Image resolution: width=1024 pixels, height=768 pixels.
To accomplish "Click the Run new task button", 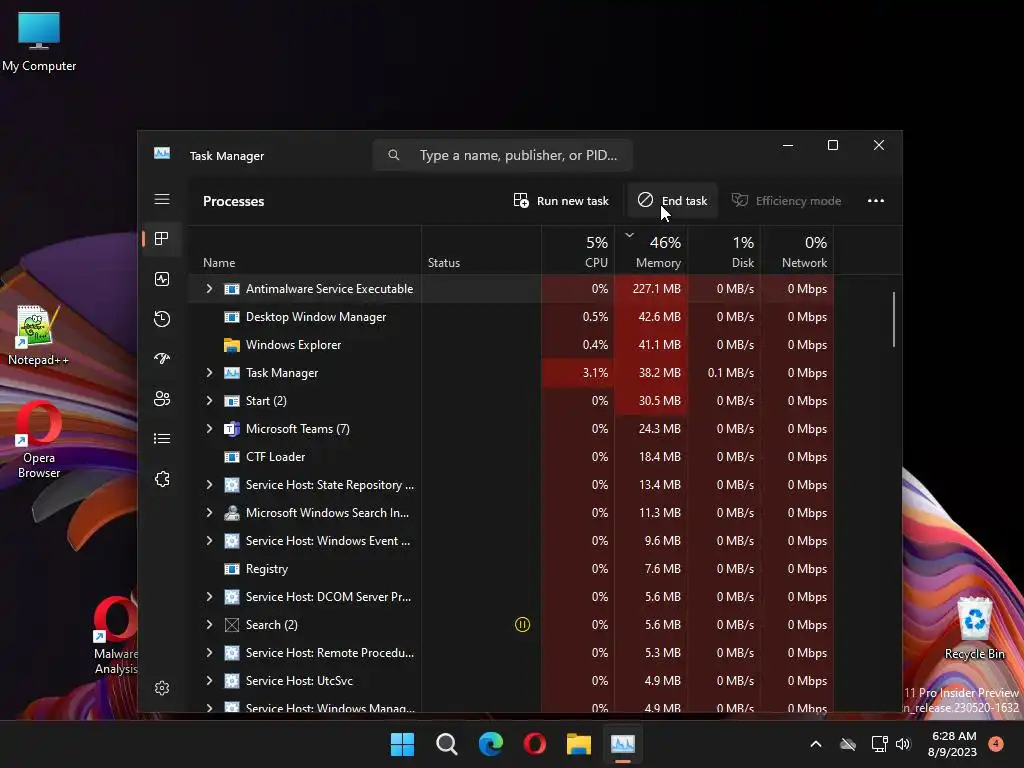I will [x=561, y=200].
